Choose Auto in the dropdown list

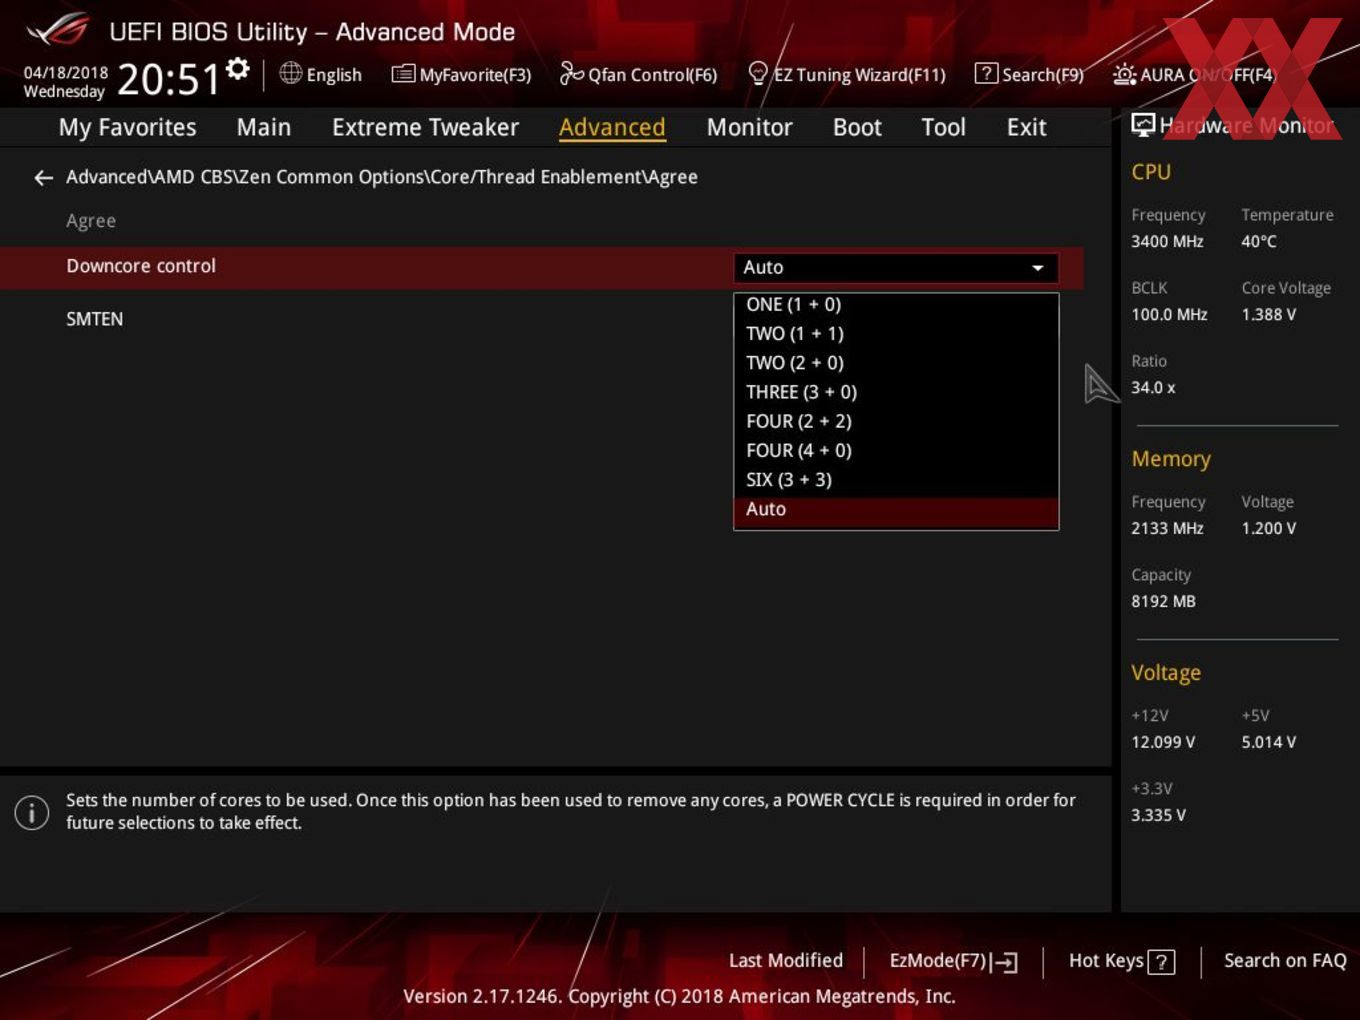(896, 509)
